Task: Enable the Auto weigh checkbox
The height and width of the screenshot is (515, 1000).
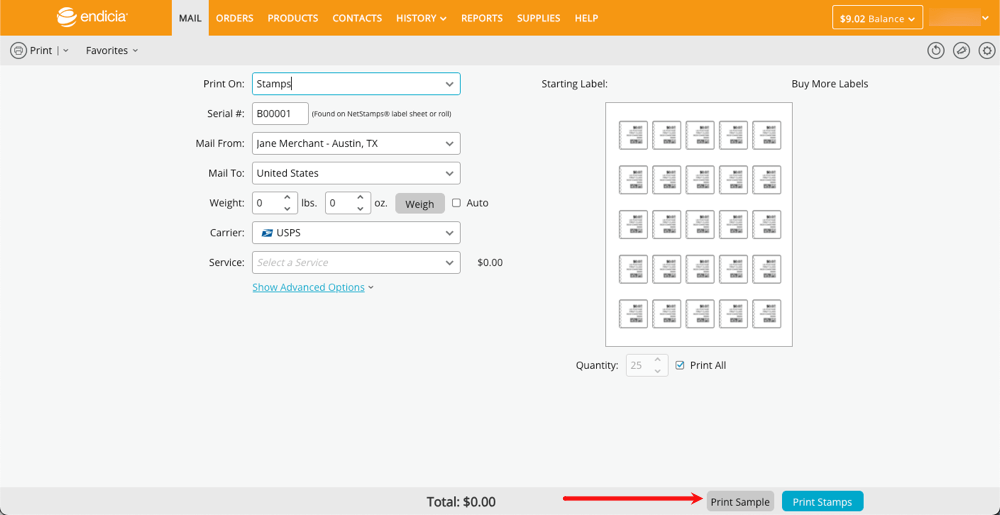Action: 456,203
